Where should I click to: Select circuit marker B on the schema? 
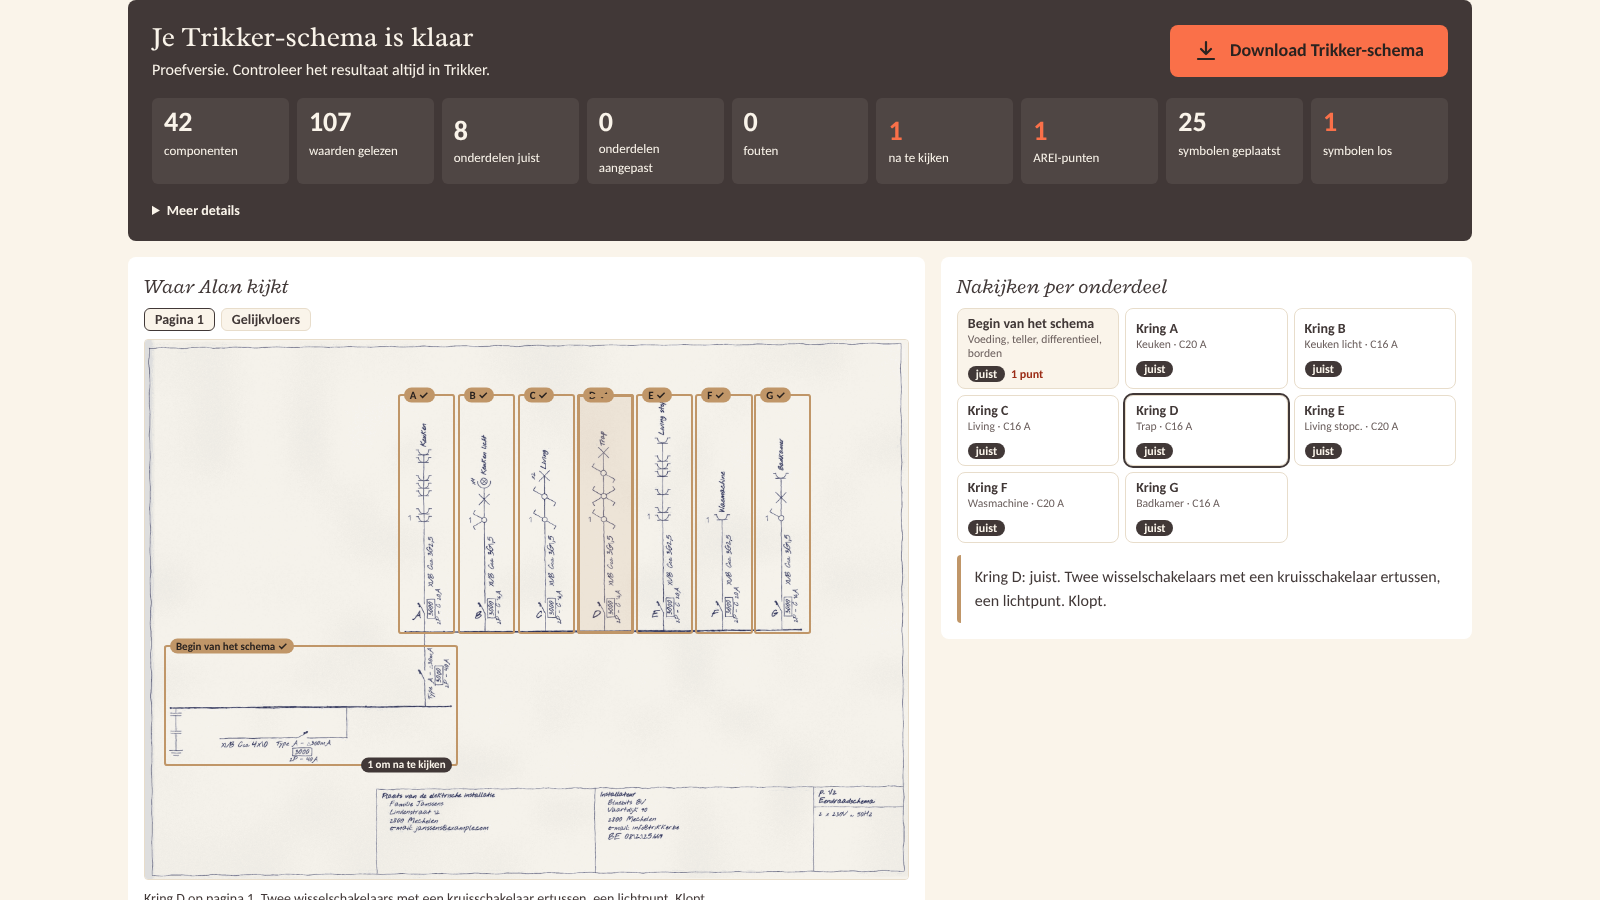479,395
